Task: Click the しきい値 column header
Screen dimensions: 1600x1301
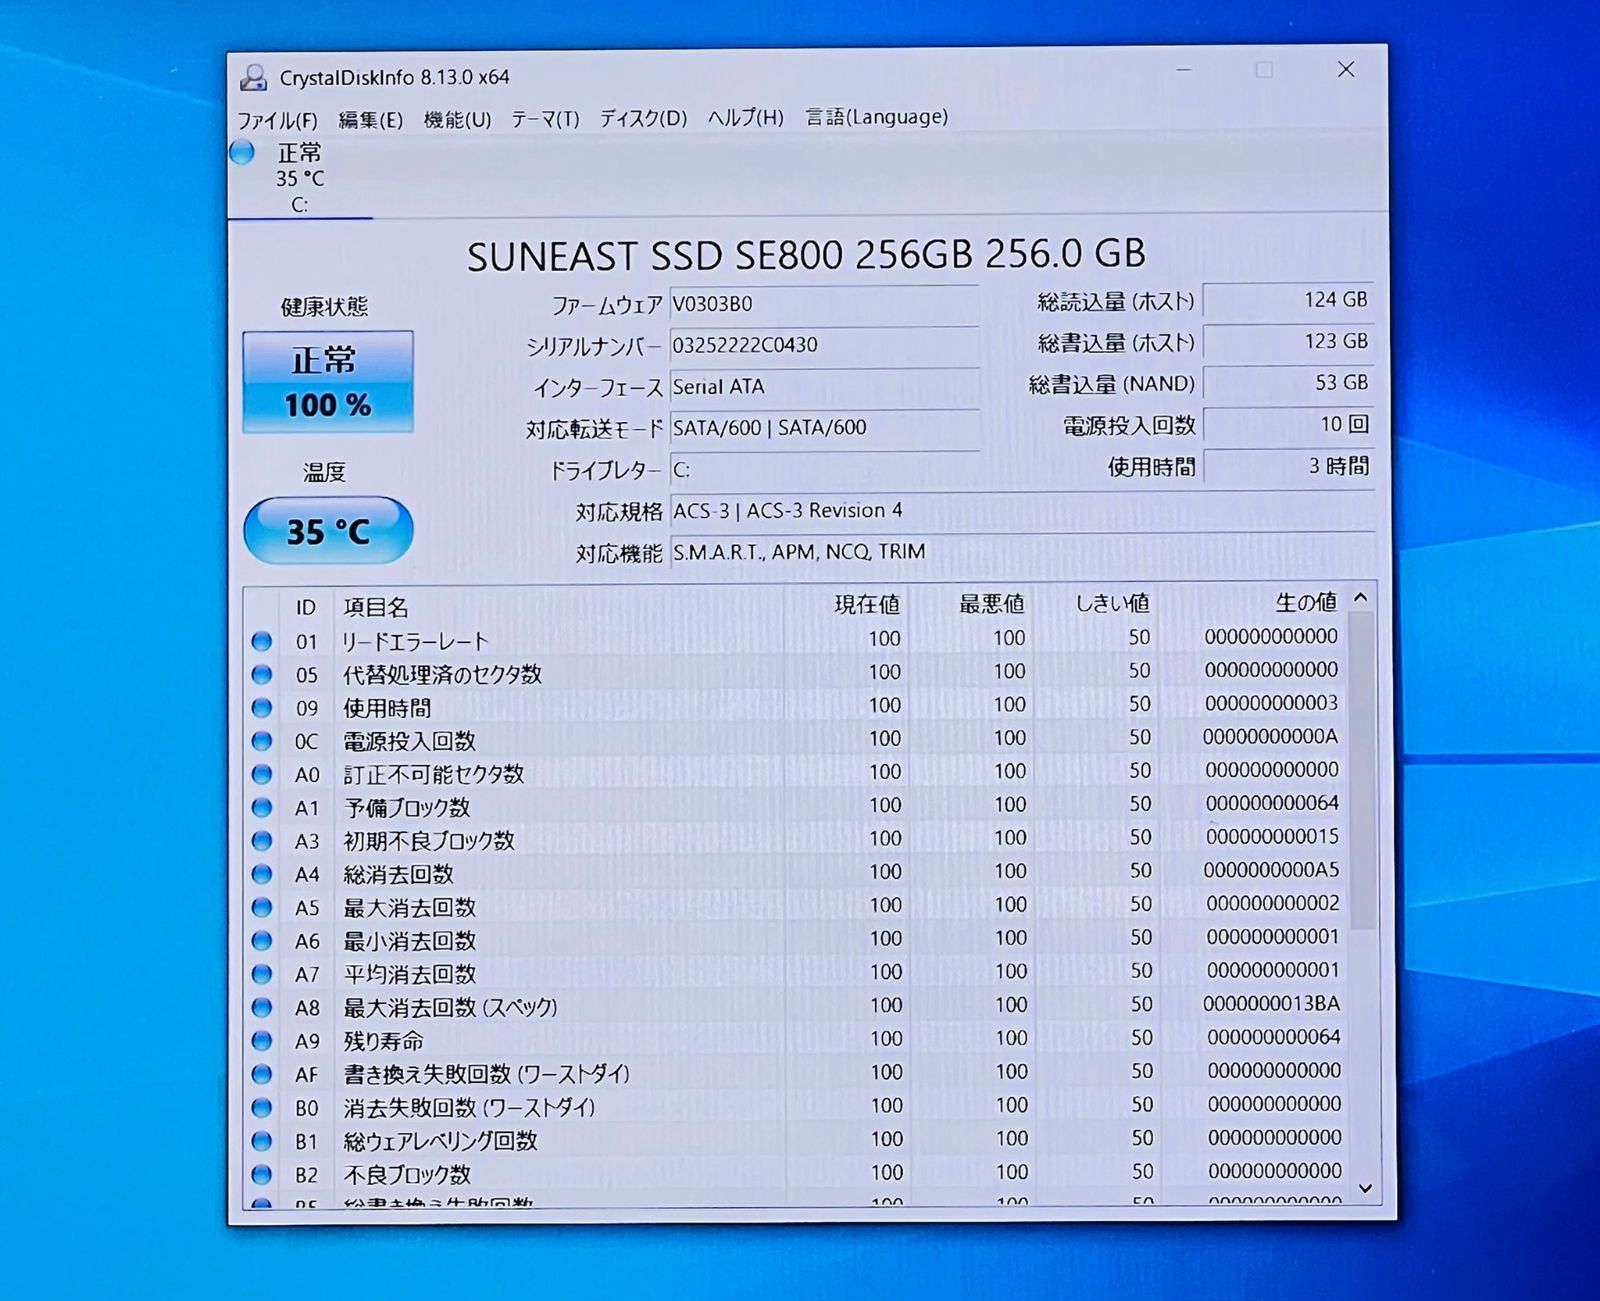Action: pos(1112,603)
